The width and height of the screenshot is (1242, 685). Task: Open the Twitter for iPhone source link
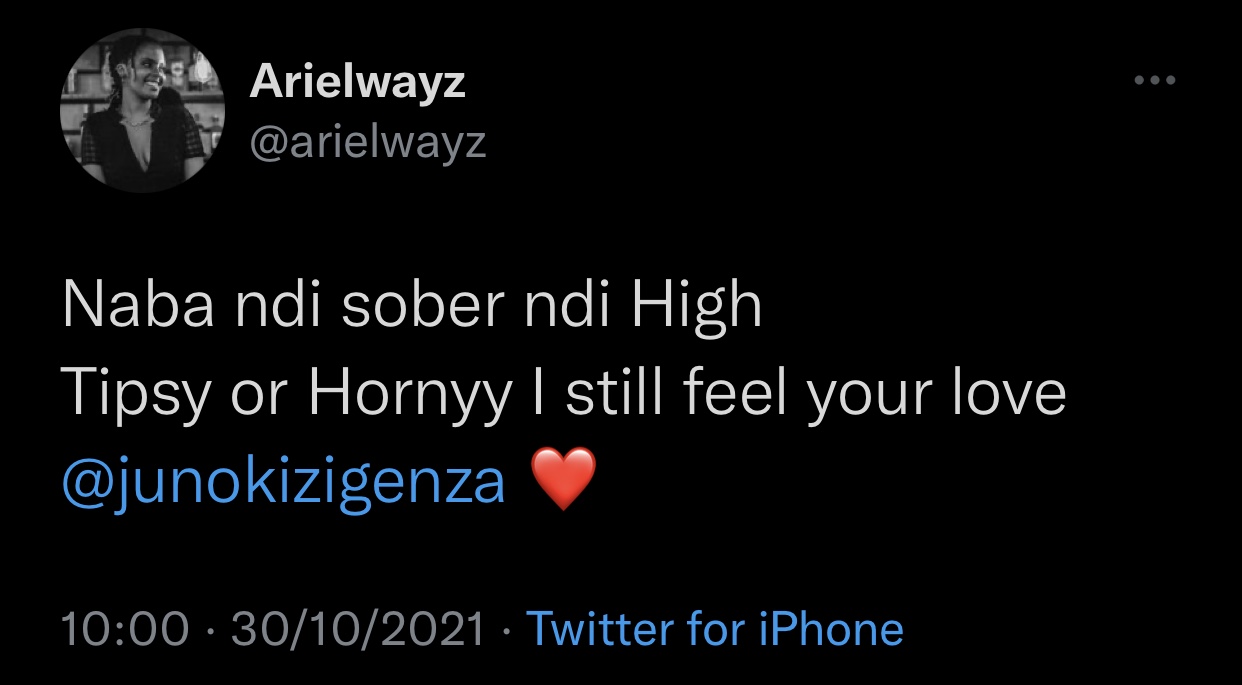(x=714, y=629)
